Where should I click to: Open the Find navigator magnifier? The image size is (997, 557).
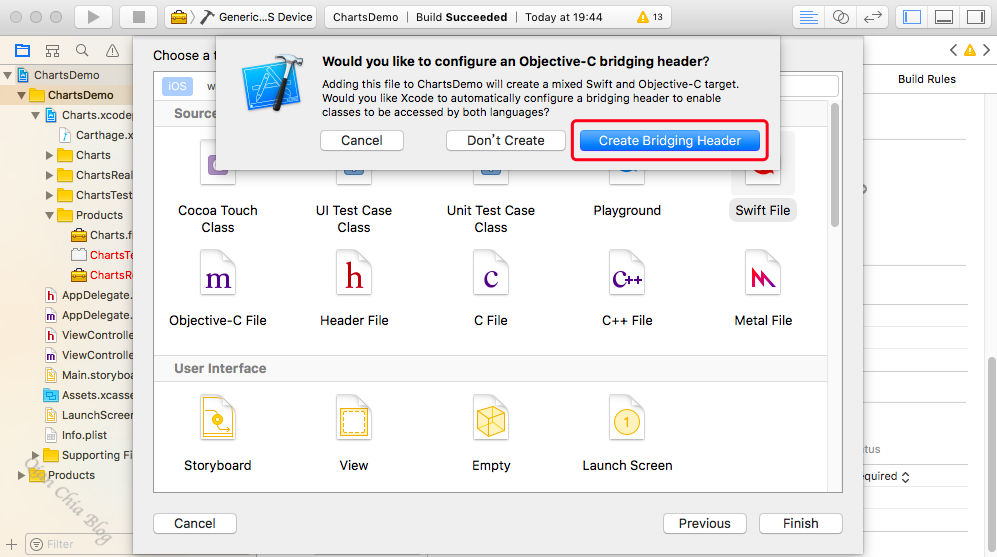click(x=82, y=51)
